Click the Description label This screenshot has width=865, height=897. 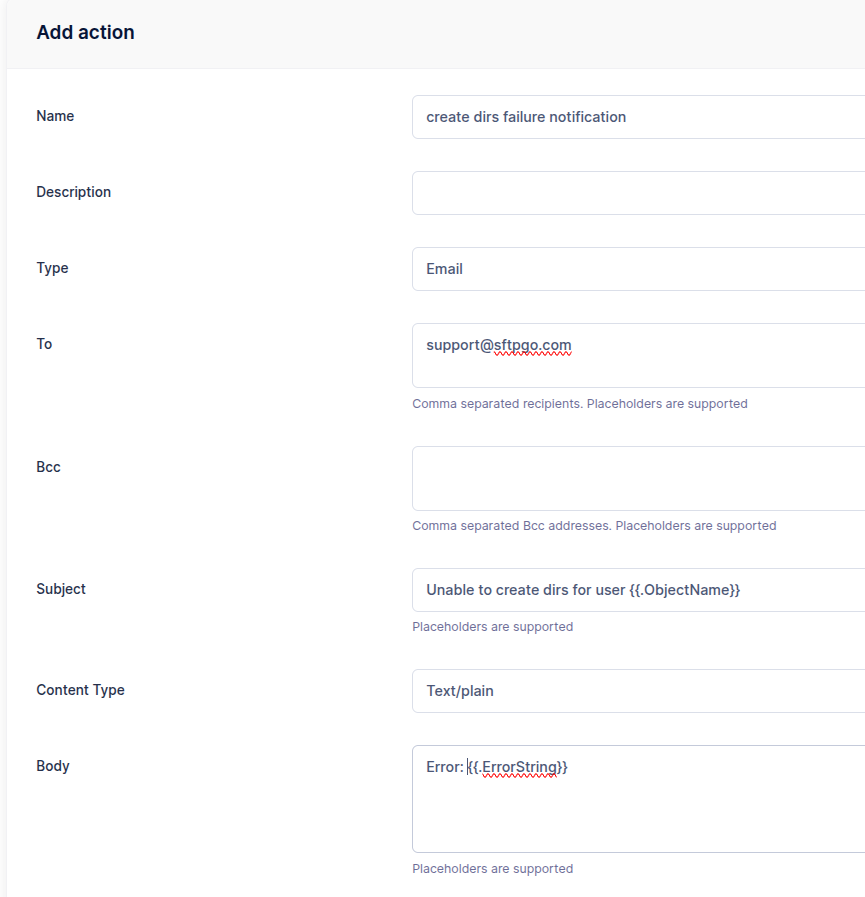(x=73, y=192)
